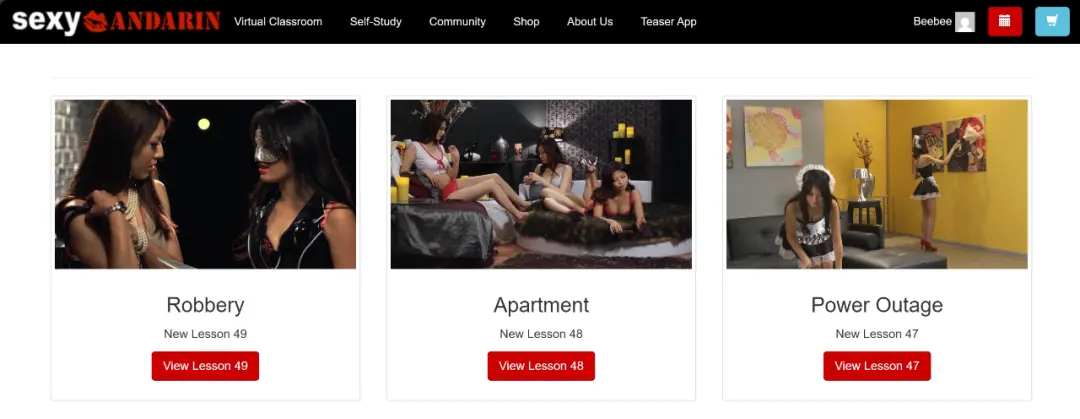Open the Shop menu item
This screenshot has height=419, width=1080.
pos(526,21)
